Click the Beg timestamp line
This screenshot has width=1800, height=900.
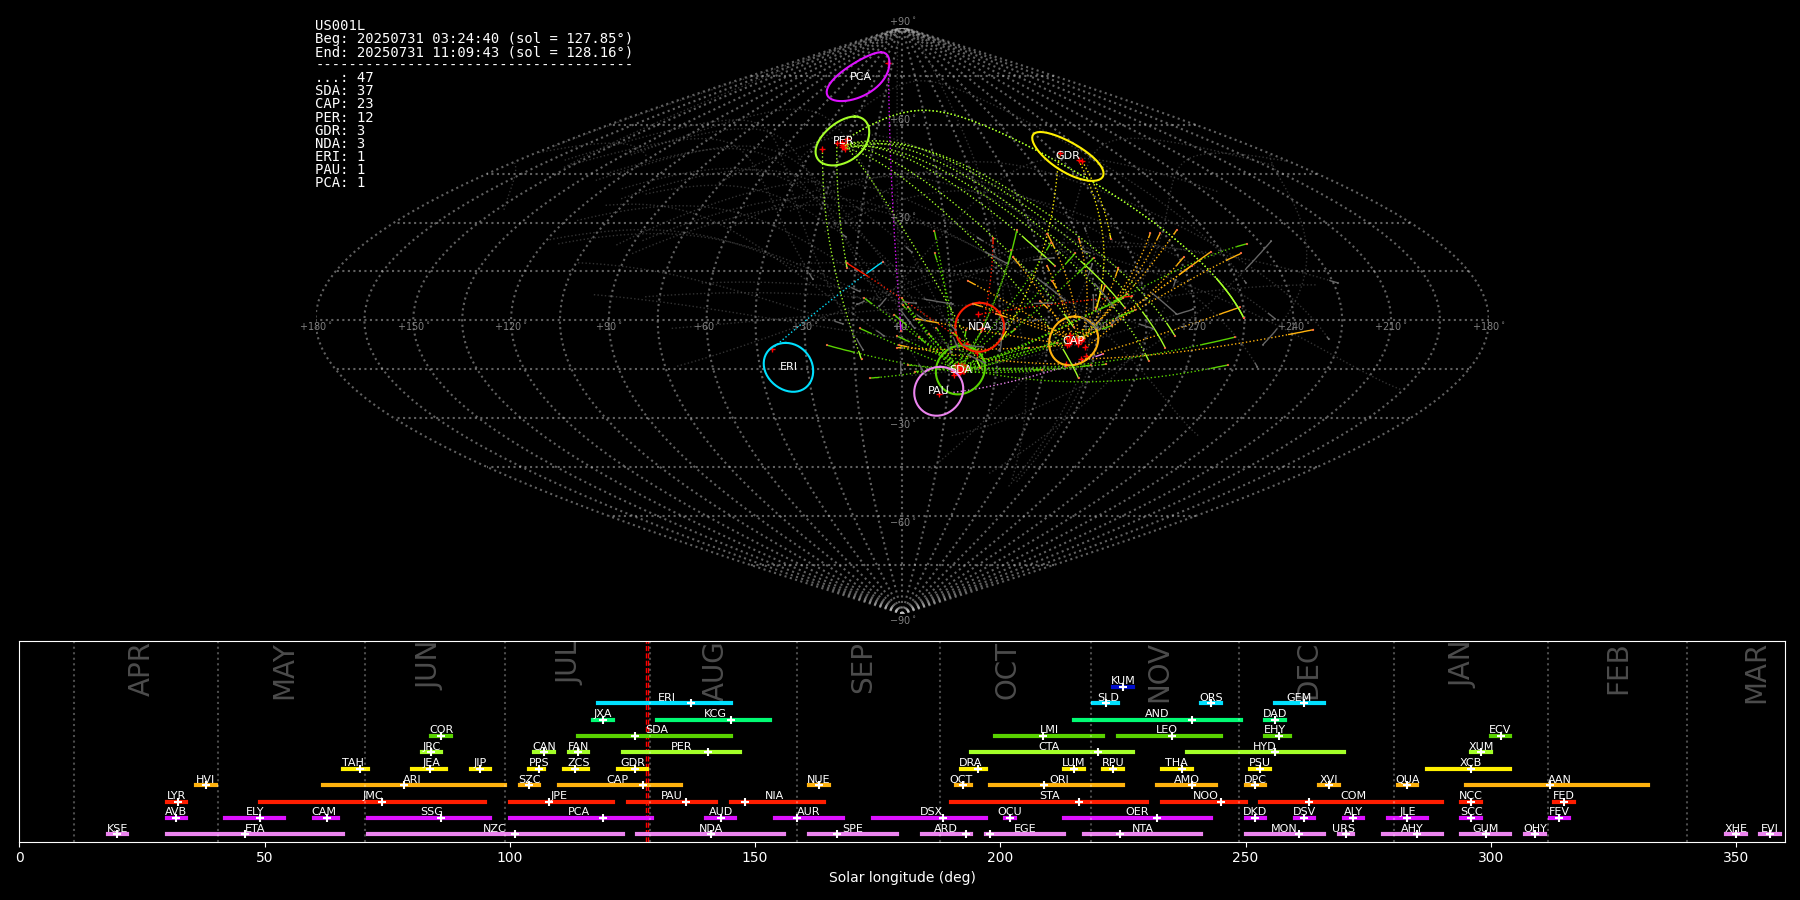474,39
